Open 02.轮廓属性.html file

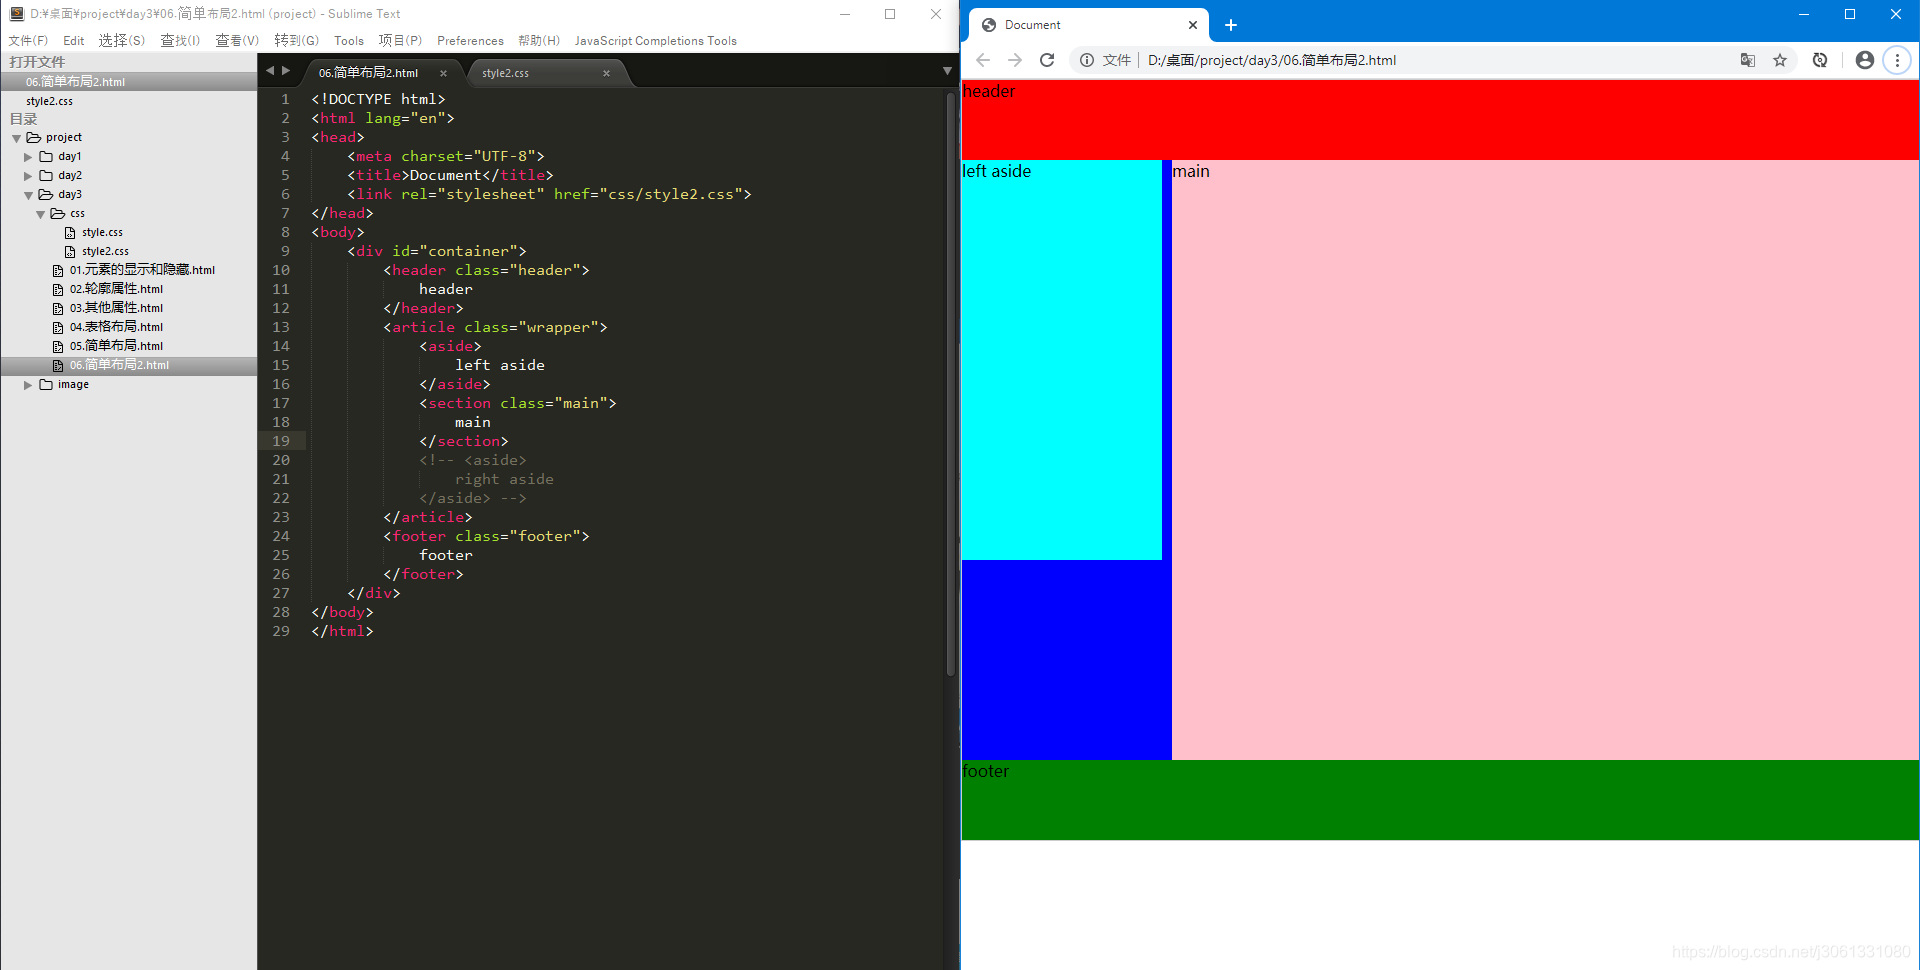[x=116, y=289]
